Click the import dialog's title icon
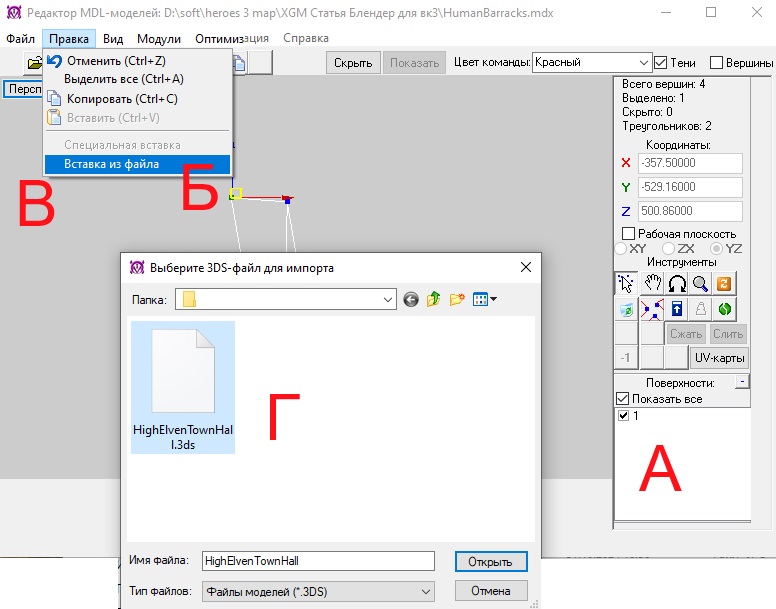The image size is (776, 609). (x=137, y=268)
